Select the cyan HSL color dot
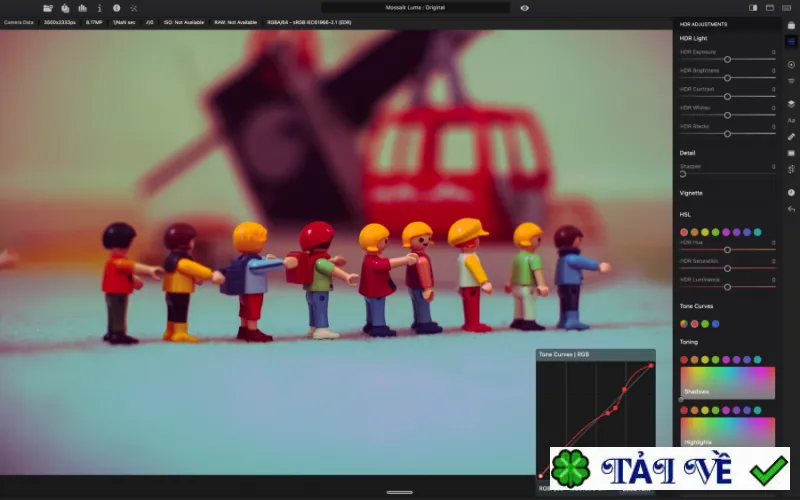The width and height of the screenshot is (800, 500). [x=758, y=232]
